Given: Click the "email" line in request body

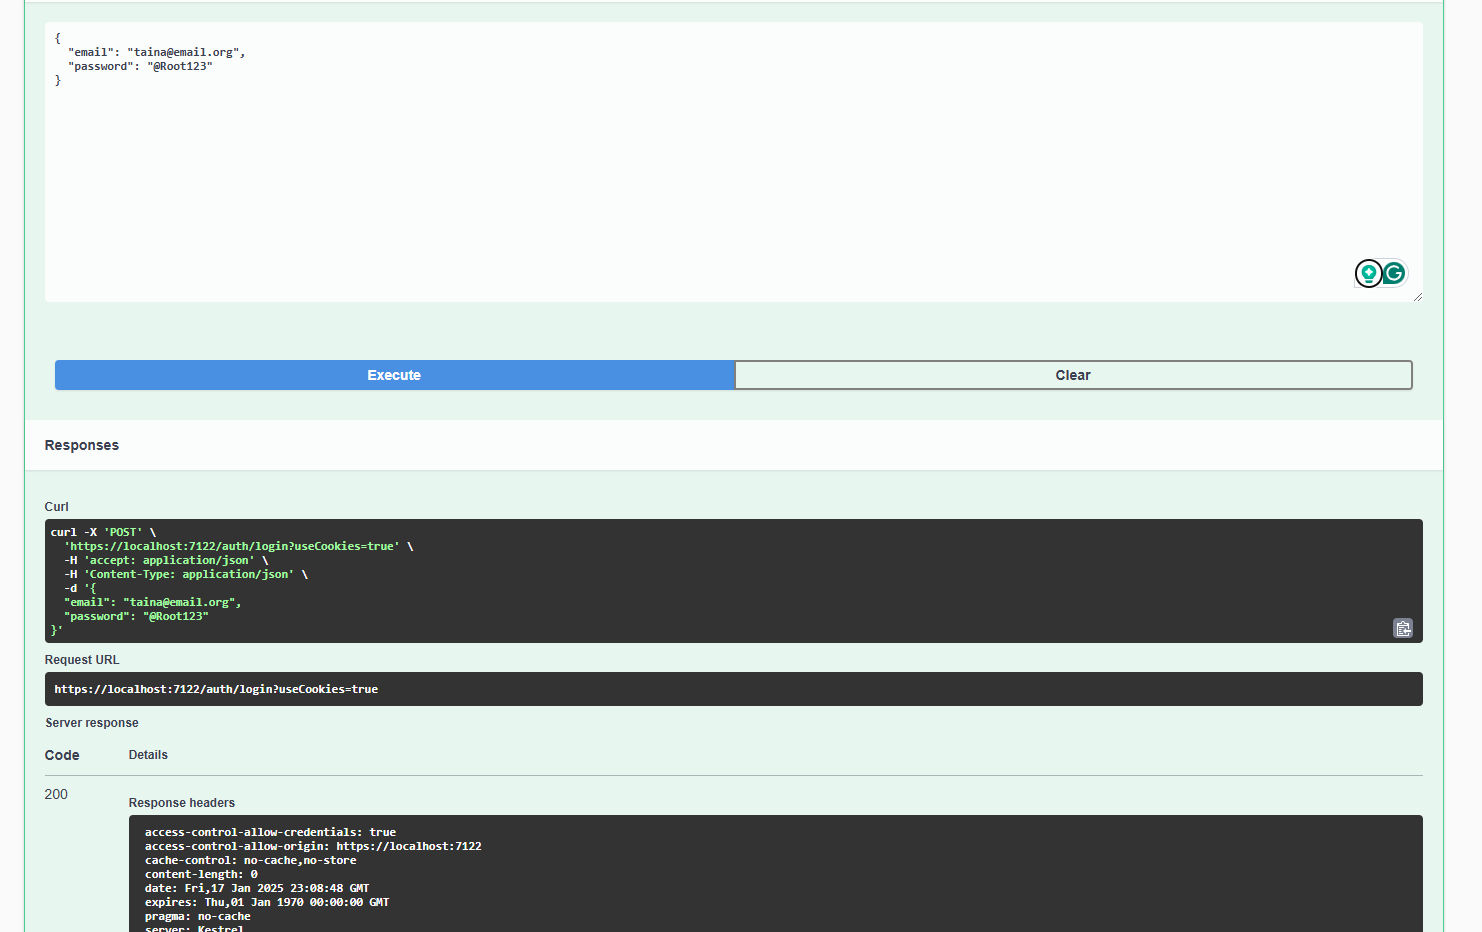Looking at the screenshot, I should coord(157,52).
